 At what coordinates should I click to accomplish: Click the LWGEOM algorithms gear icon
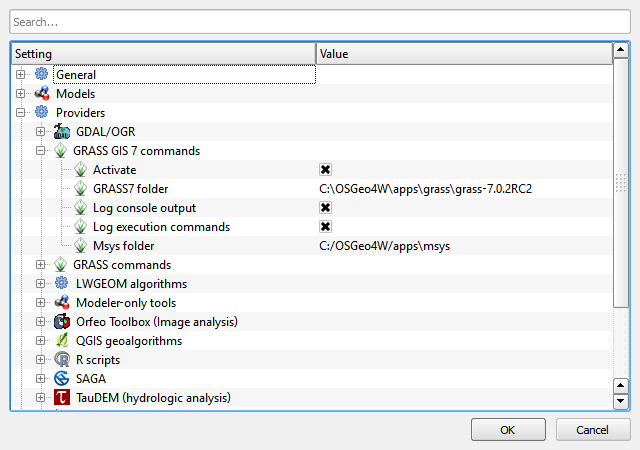(x=62, y=284)
